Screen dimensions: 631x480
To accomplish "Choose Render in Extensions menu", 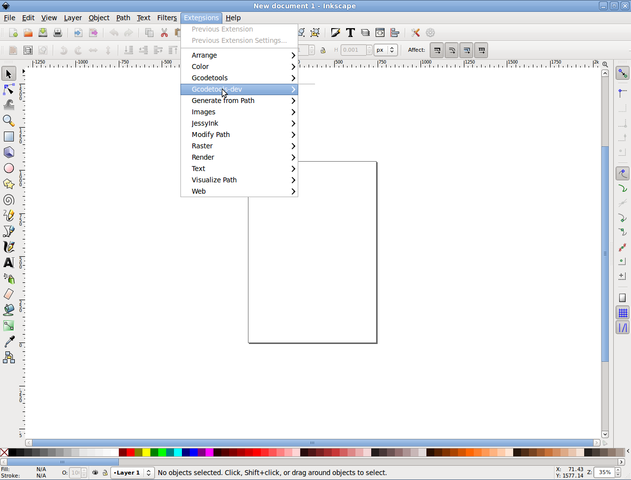I will pos(239,157).
